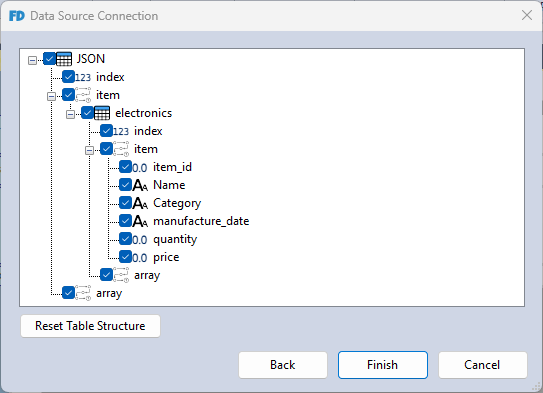Click Finish to complete the connection

[383, 365]
